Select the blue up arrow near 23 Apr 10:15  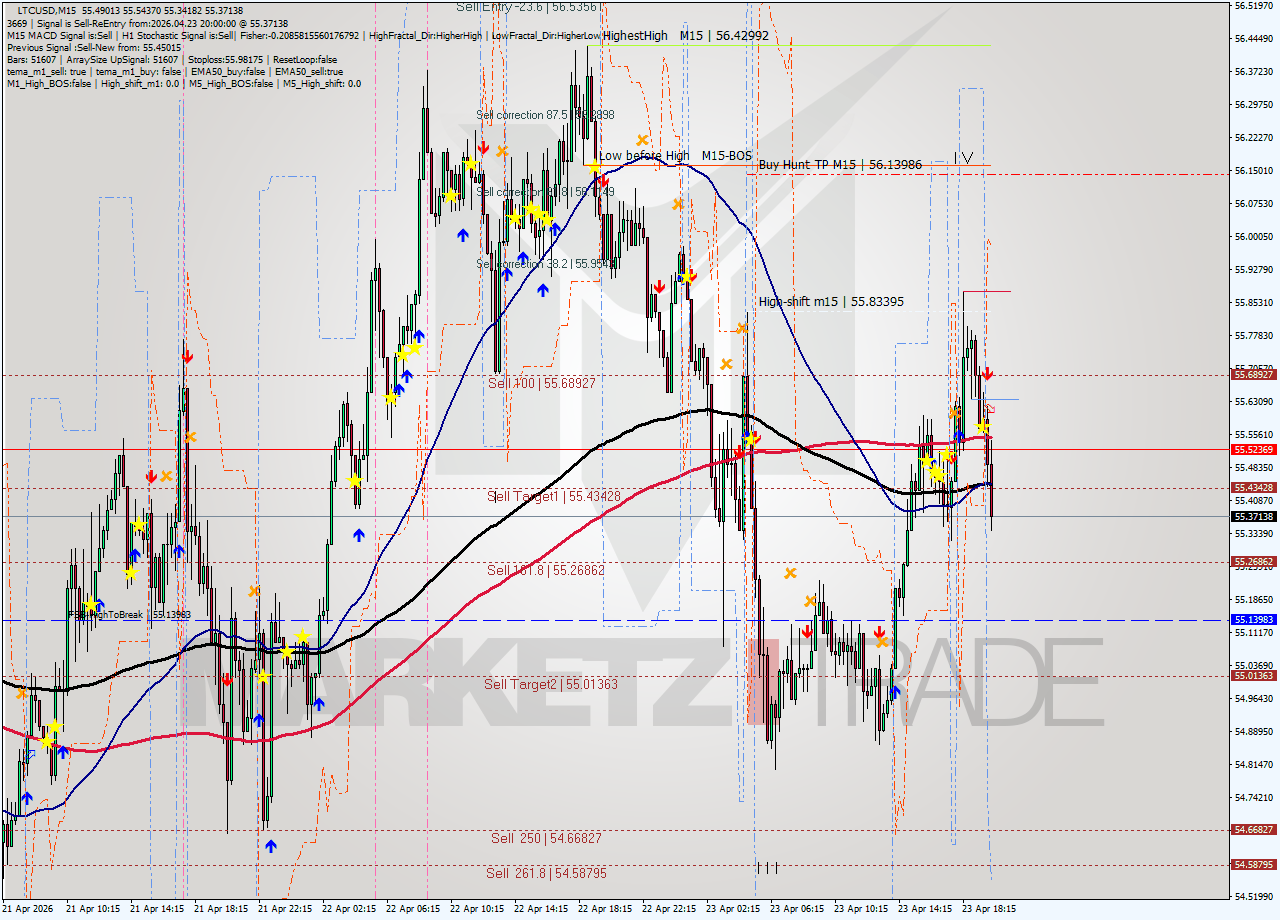(x=893, y=693)
